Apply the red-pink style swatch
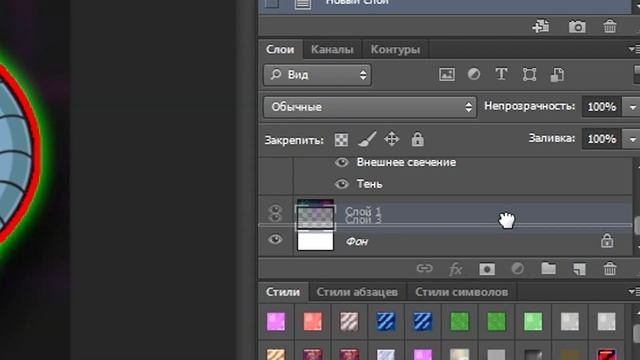The height and width of the screenshot is (360, 640). click(x=313, y=322)
